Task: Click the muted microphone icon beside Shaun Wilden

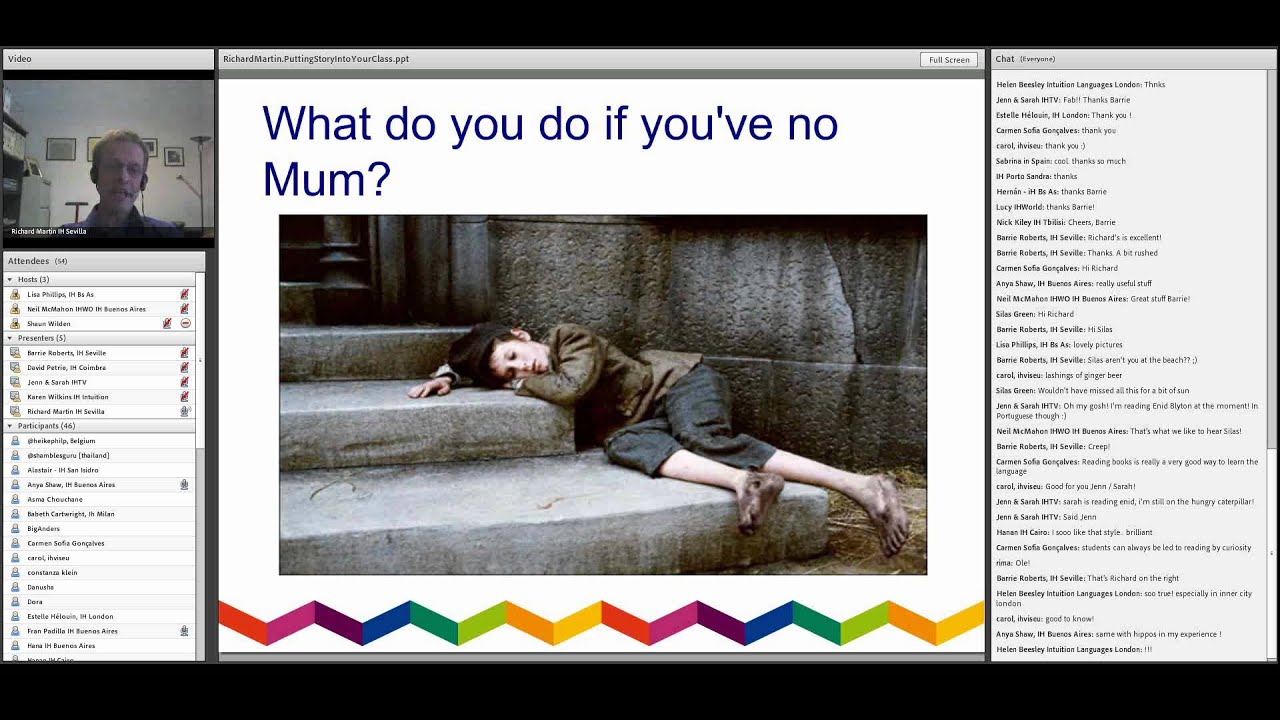Action: click(x=167, y=324)
